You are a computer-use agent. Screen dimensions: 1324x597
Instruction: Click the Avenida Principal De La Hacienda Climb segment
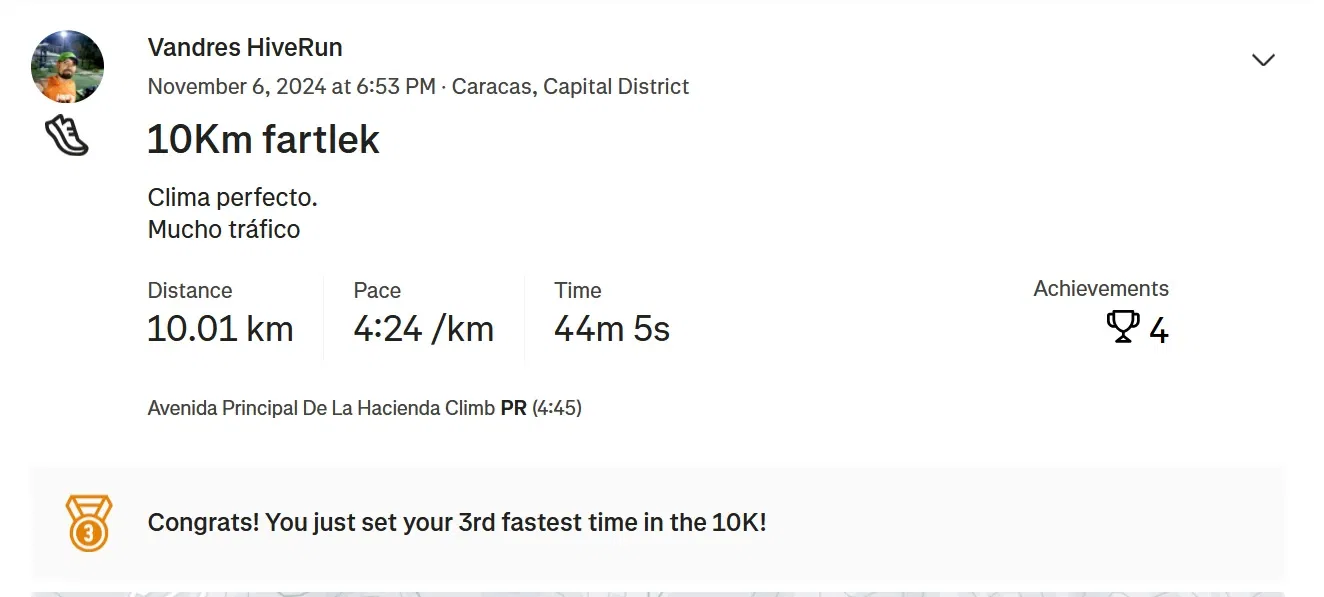(x=321, y=408)
